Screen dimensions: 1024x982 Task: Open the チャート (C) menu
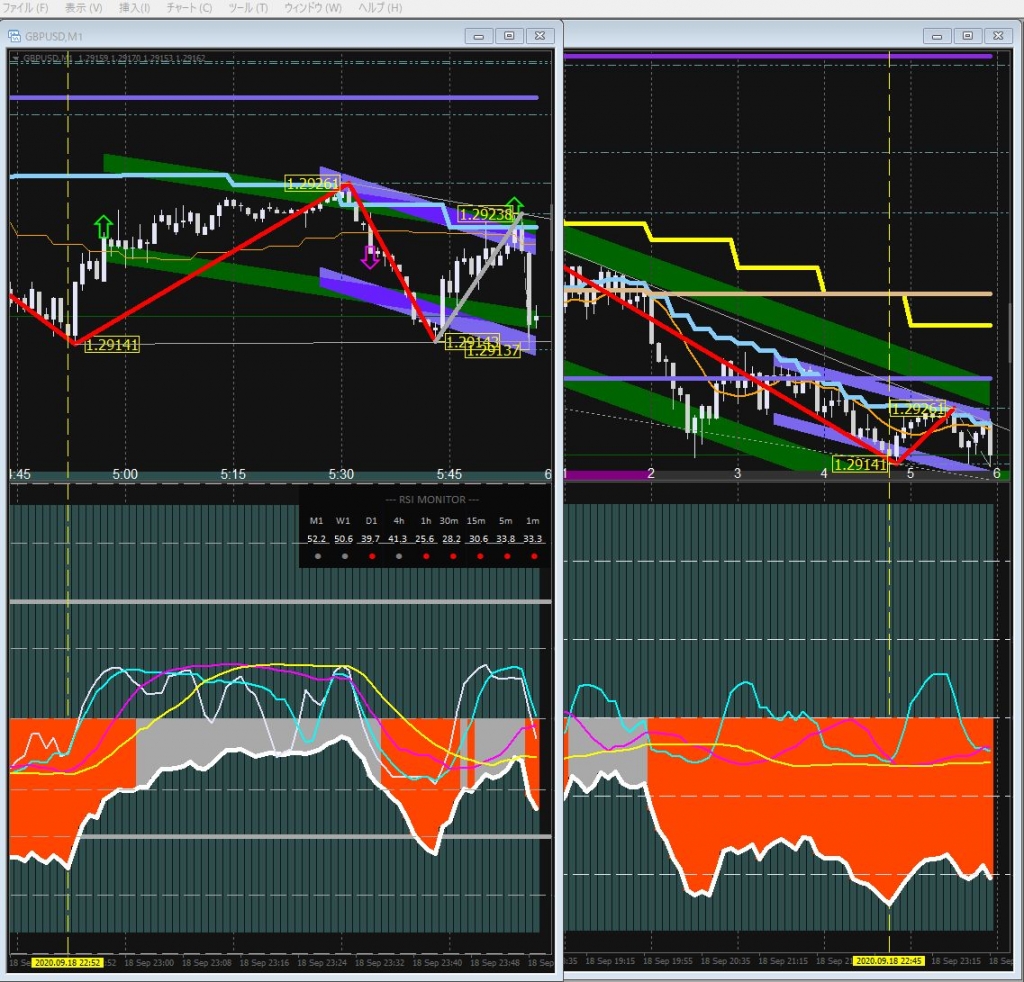(x=188, y=8)
